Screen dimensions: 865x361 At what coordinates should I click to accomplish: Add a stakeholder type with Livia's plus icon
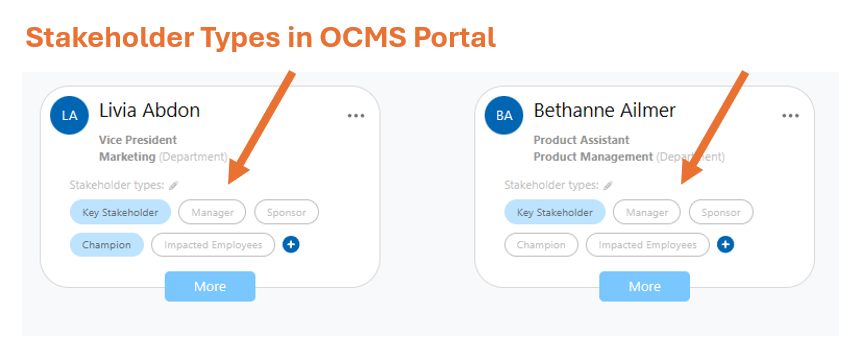coord(291,245)
